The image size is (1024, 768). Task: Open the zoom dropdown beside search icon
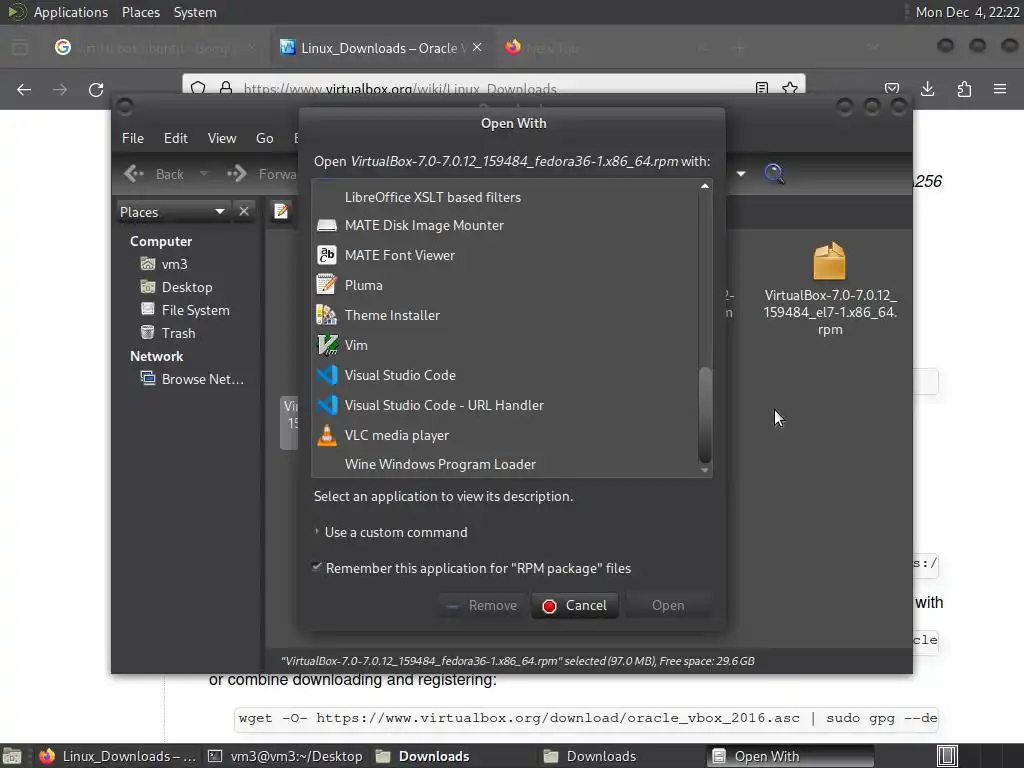(x=741, y=174)
